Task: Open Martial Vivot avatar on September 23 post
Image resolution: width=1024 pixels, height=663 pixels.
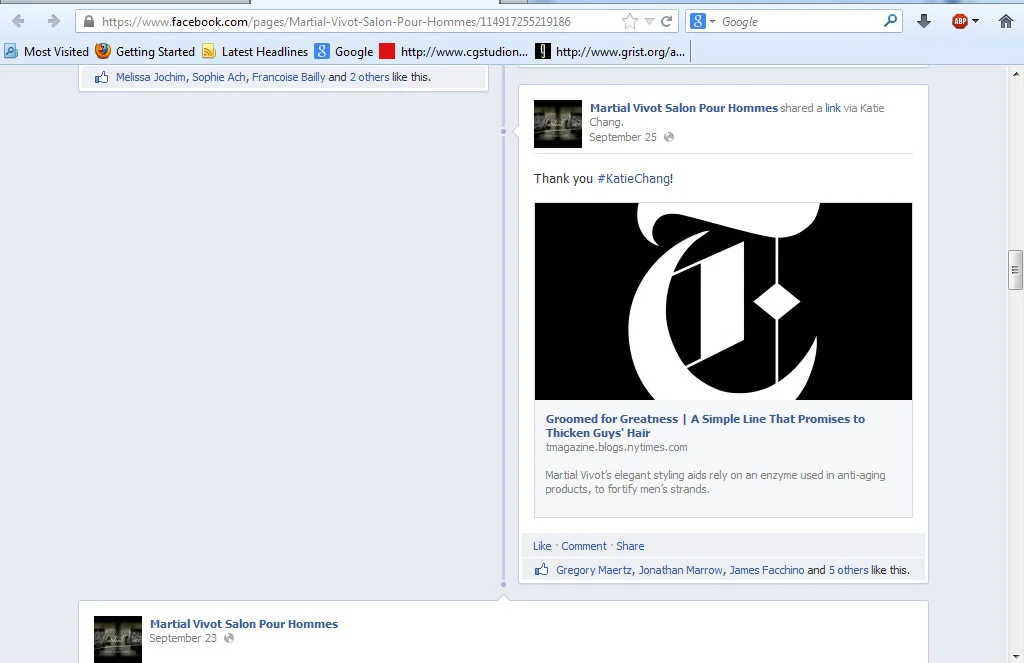Action: click(x=118, y=639)
